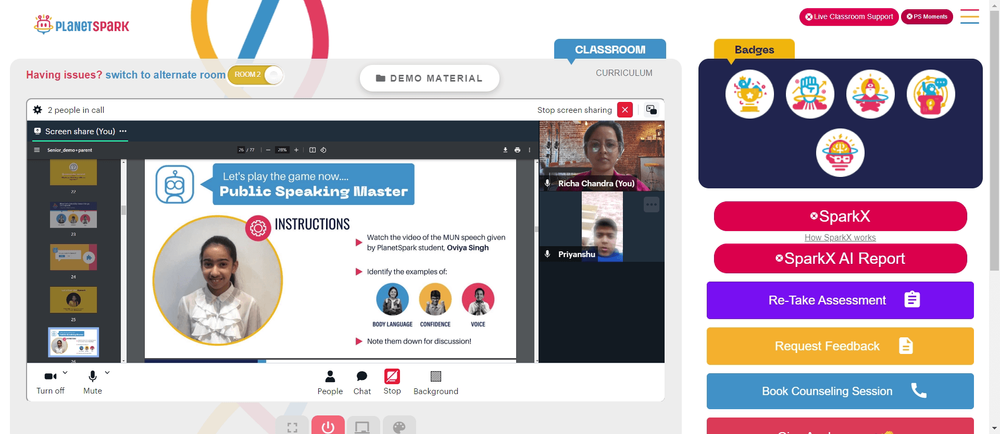Expand camera options chevron

click(x=65, y=372)
